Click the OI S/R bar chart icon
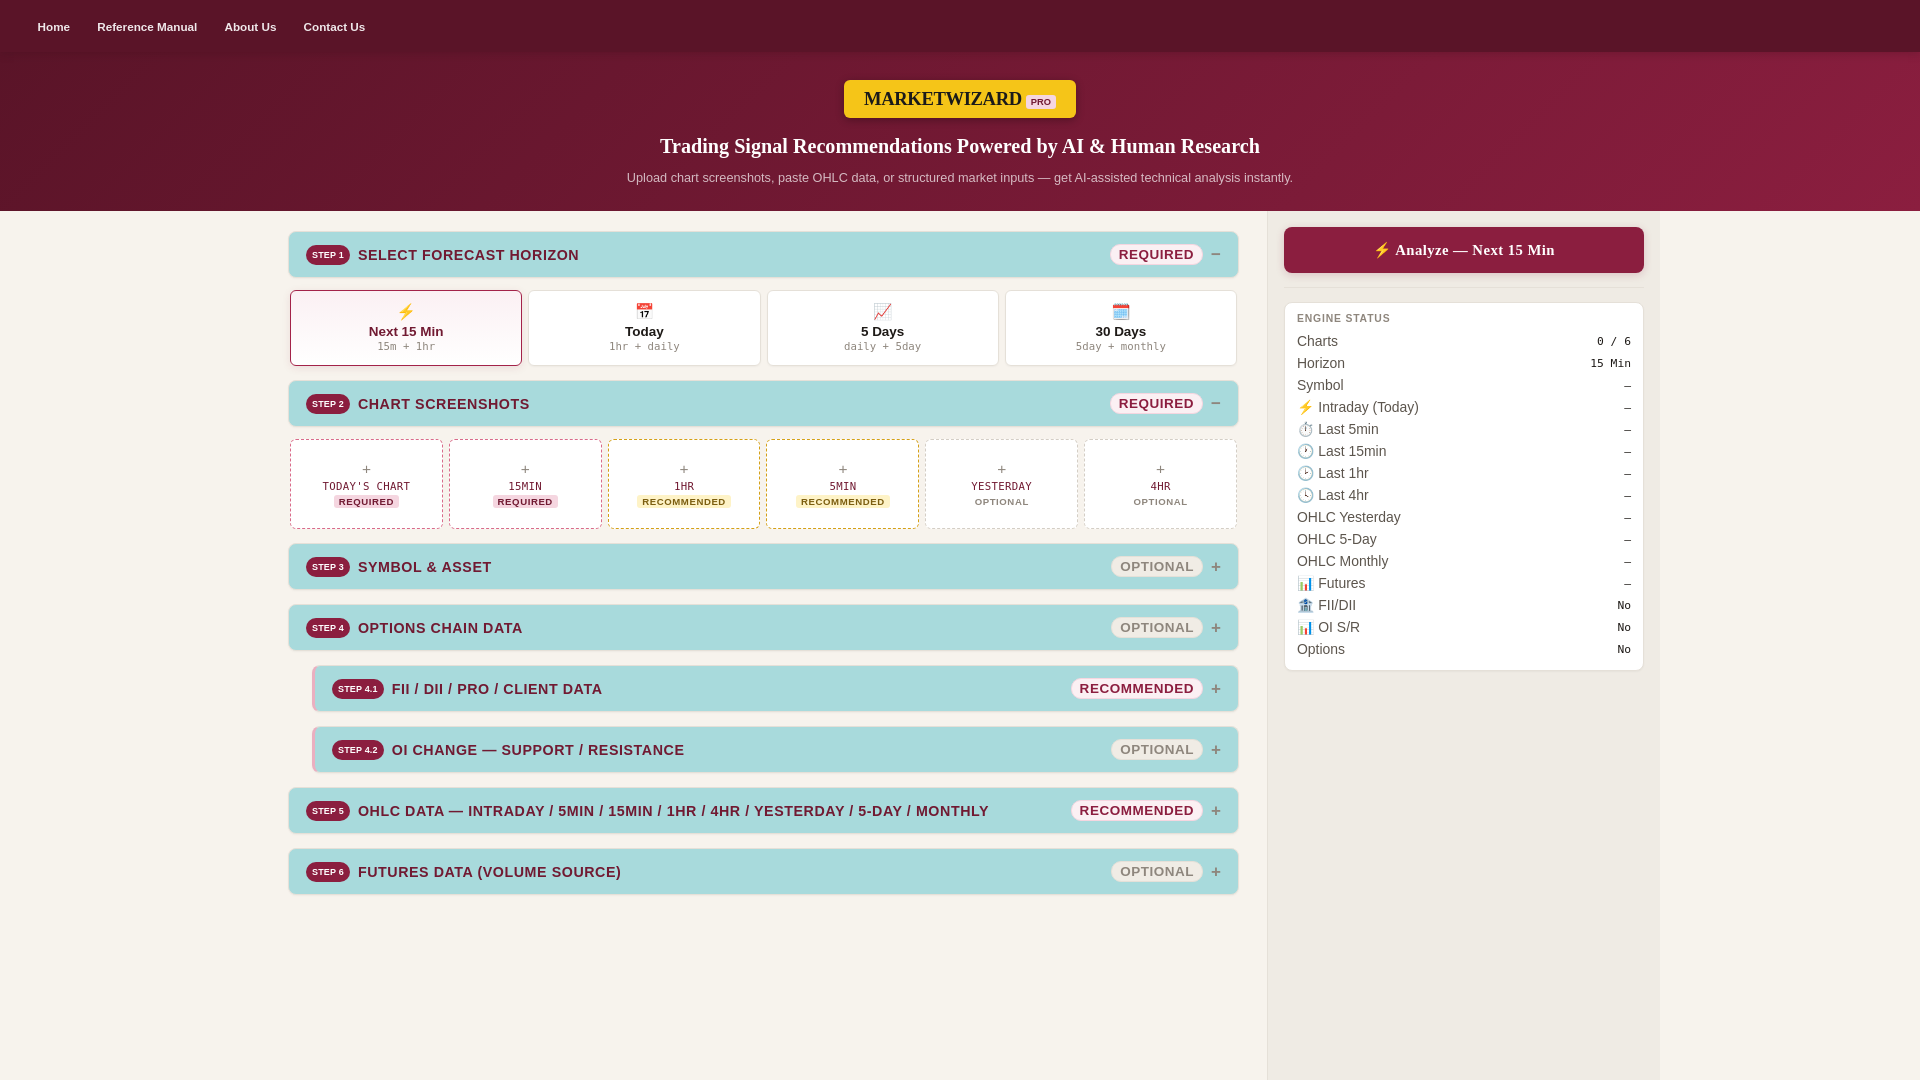 click(1305, 627)
